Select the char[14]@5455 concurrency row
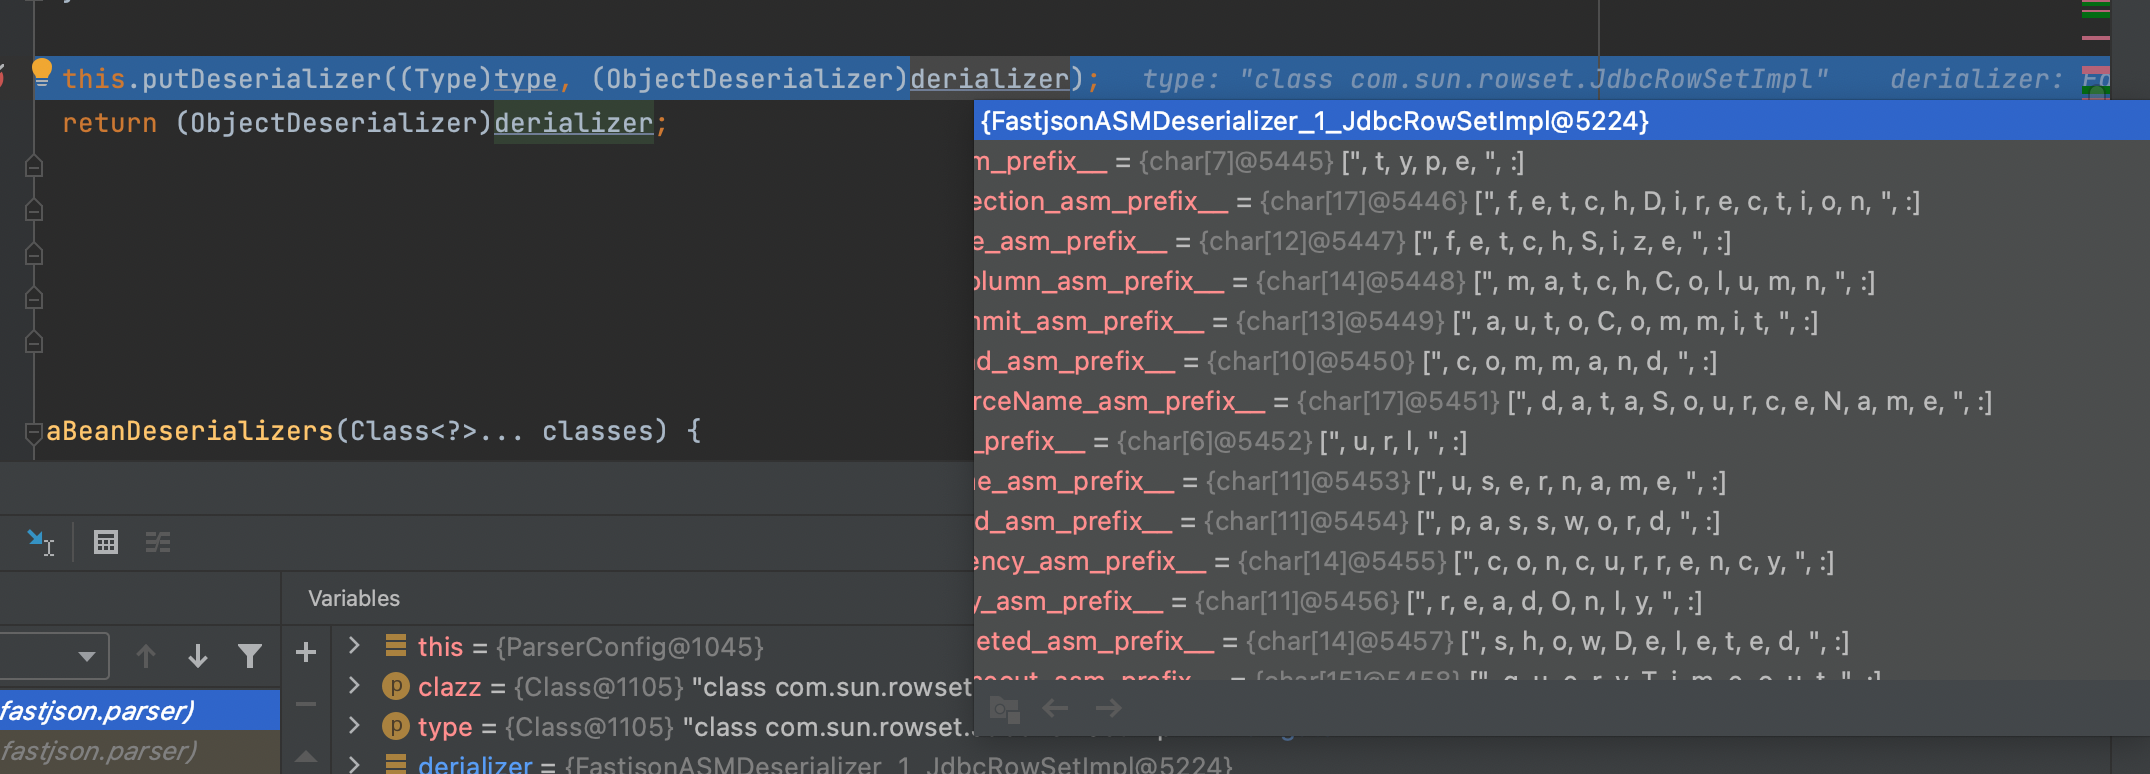Viewport: 2150px width, 774px height. point(1562,561)
